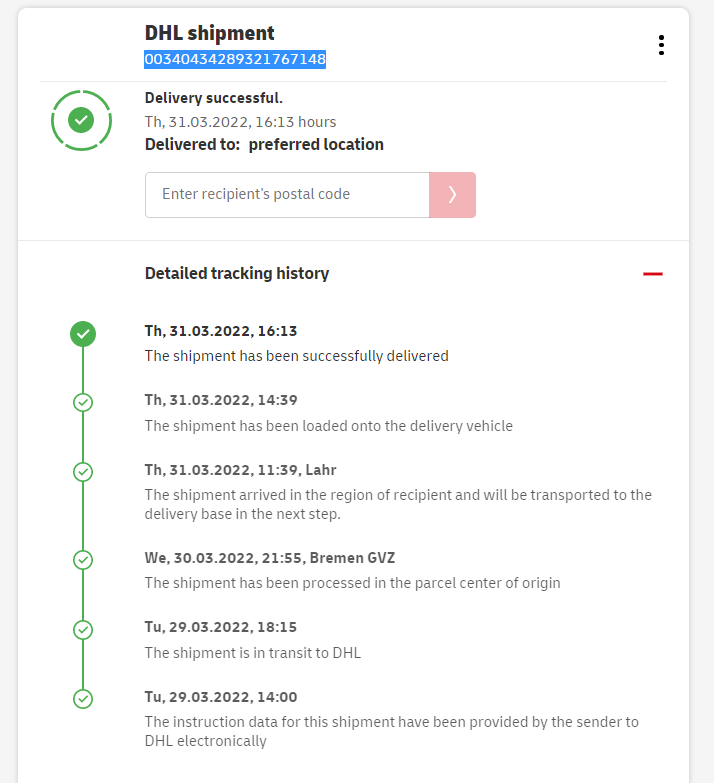Image resolution: width=714 pixels, height=783 pixels.
Task: Click checkmark beside in transit to DHL
Action: click(83, 630)
